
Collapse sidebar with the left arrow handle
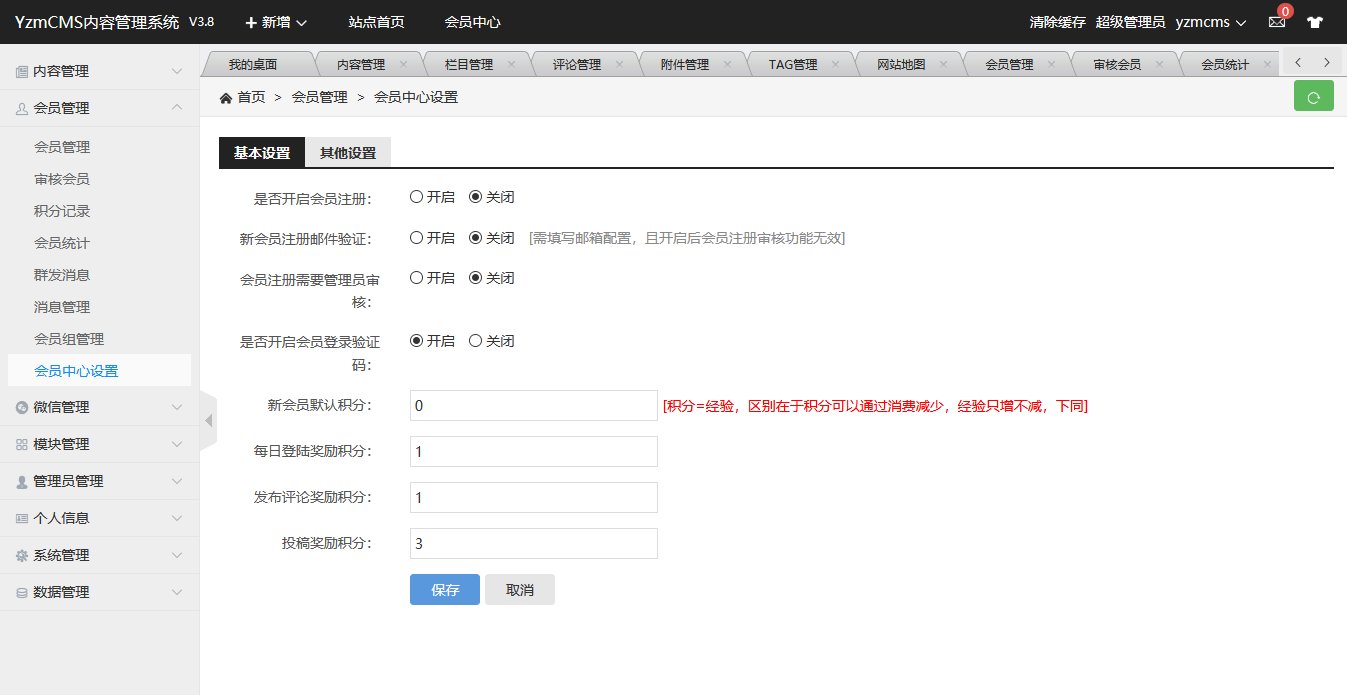208,421
